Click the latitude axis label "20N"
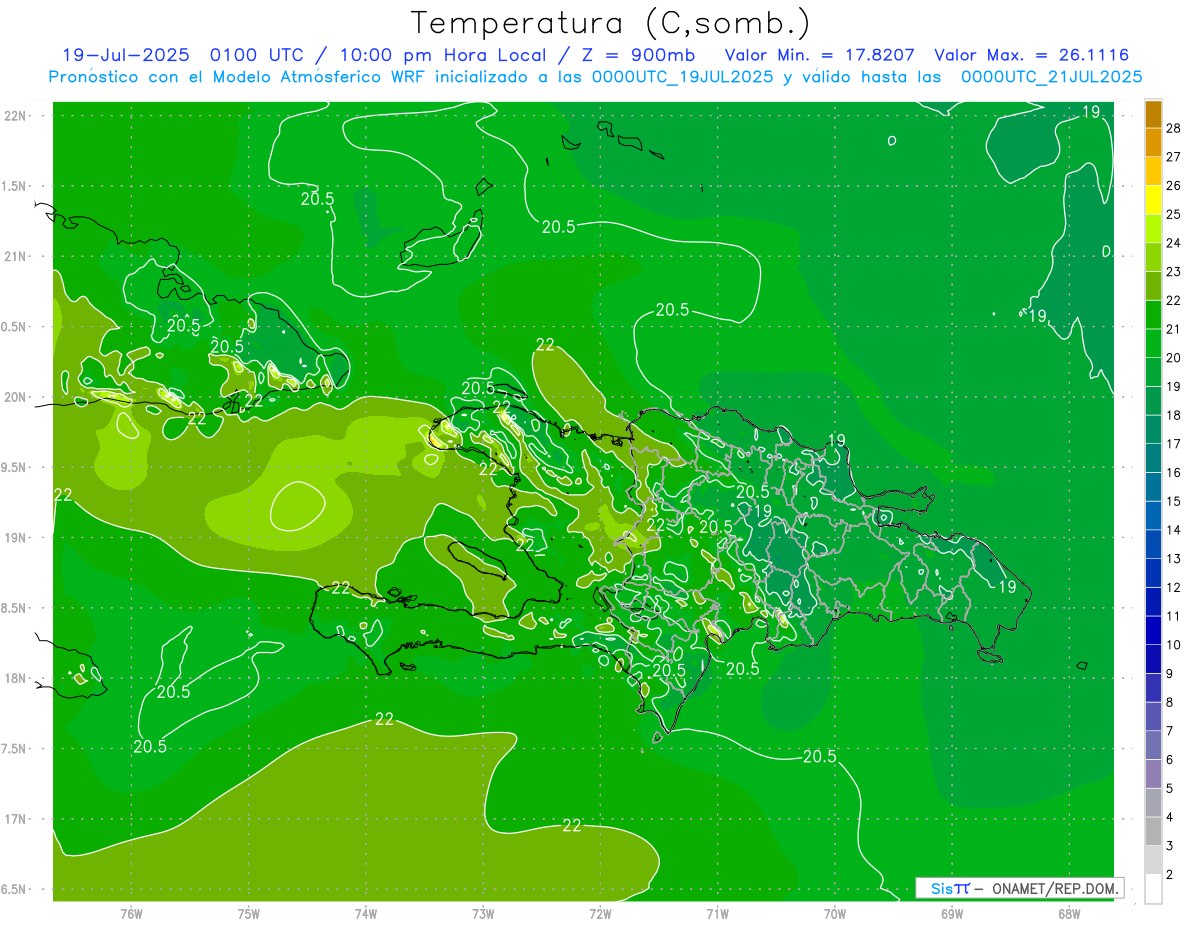 pos(17,397)
